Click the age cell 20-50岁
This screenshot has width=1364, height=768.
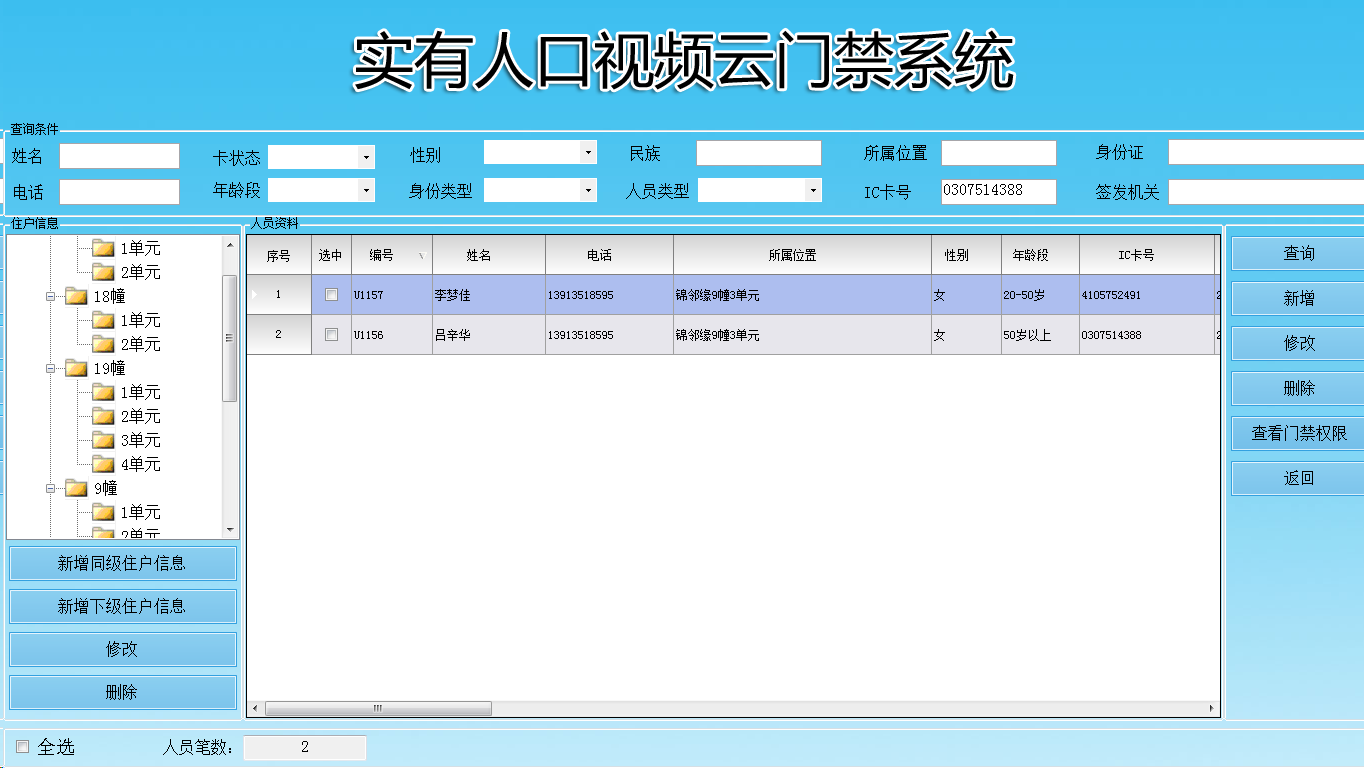click(1040, 295)
